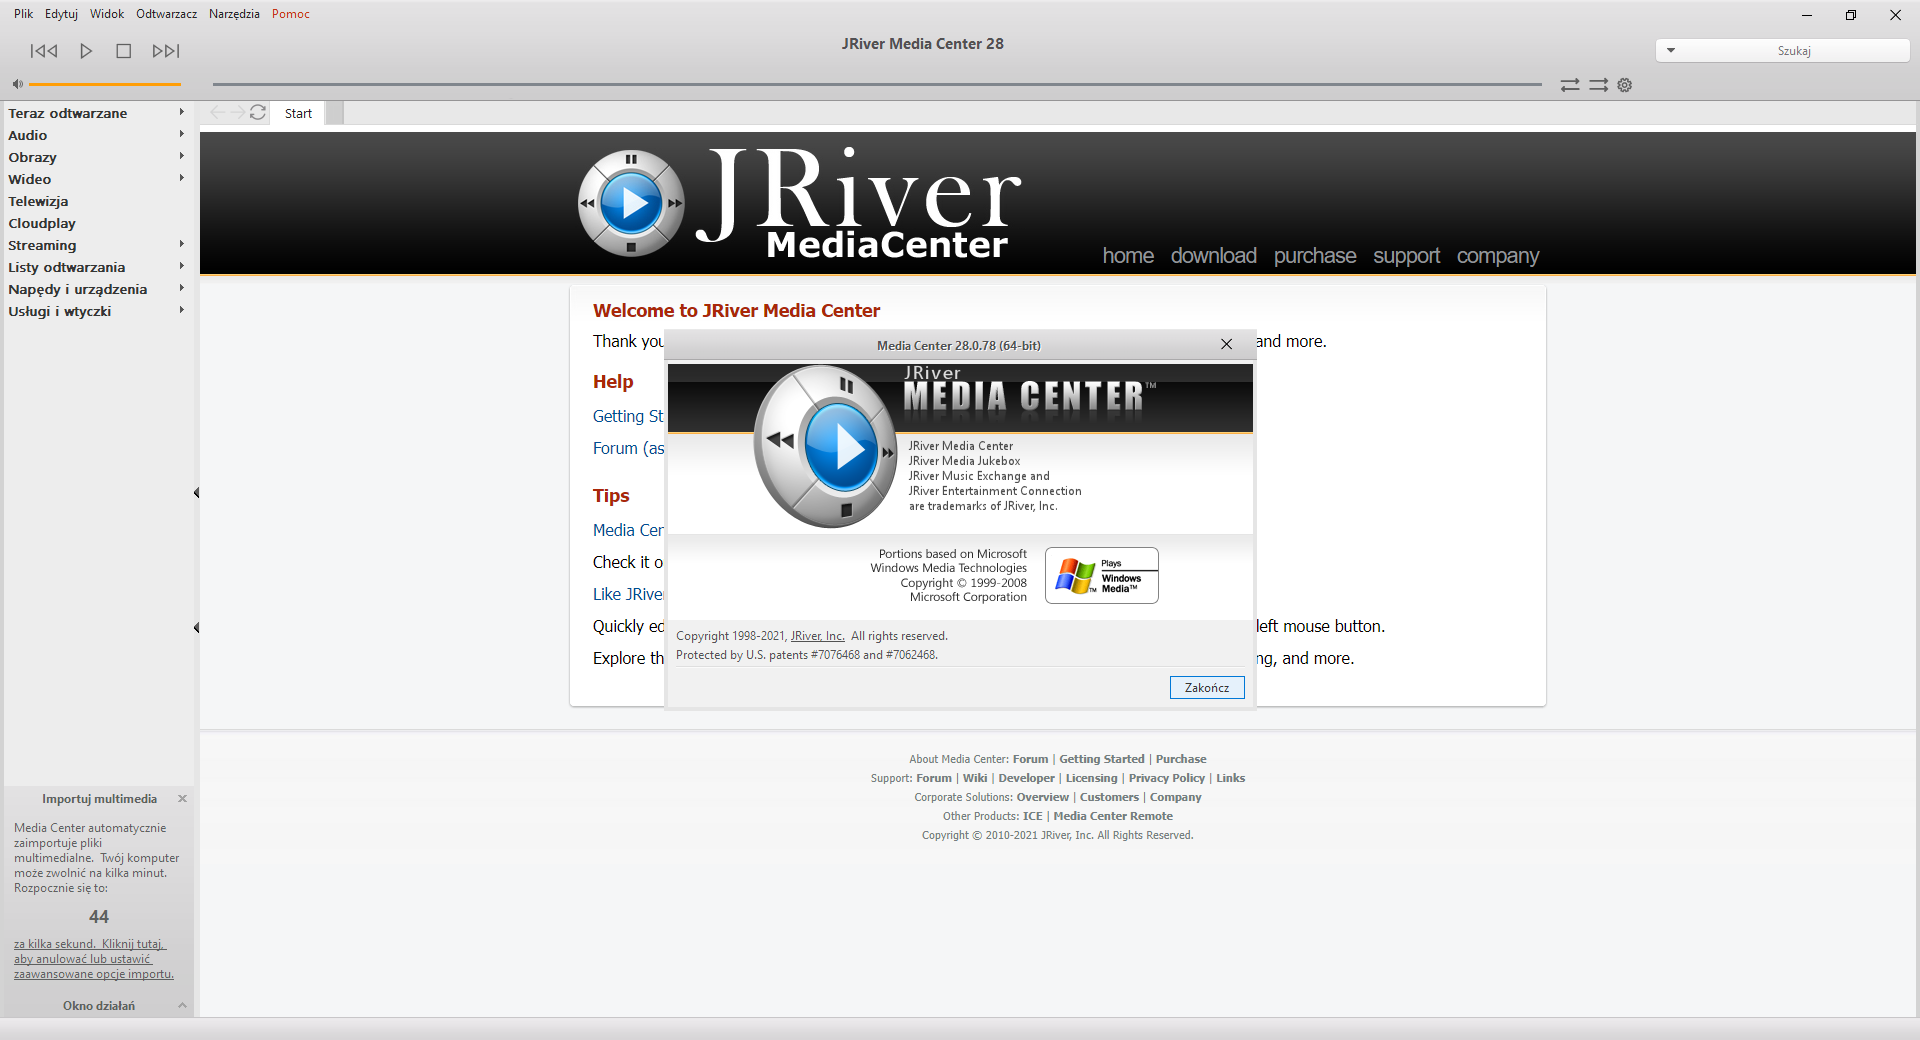Image resolution: width=1920 pixels, height=1040 pixels.
Task: Adjust the orange volume slider
Action: (x=105, y=84)
